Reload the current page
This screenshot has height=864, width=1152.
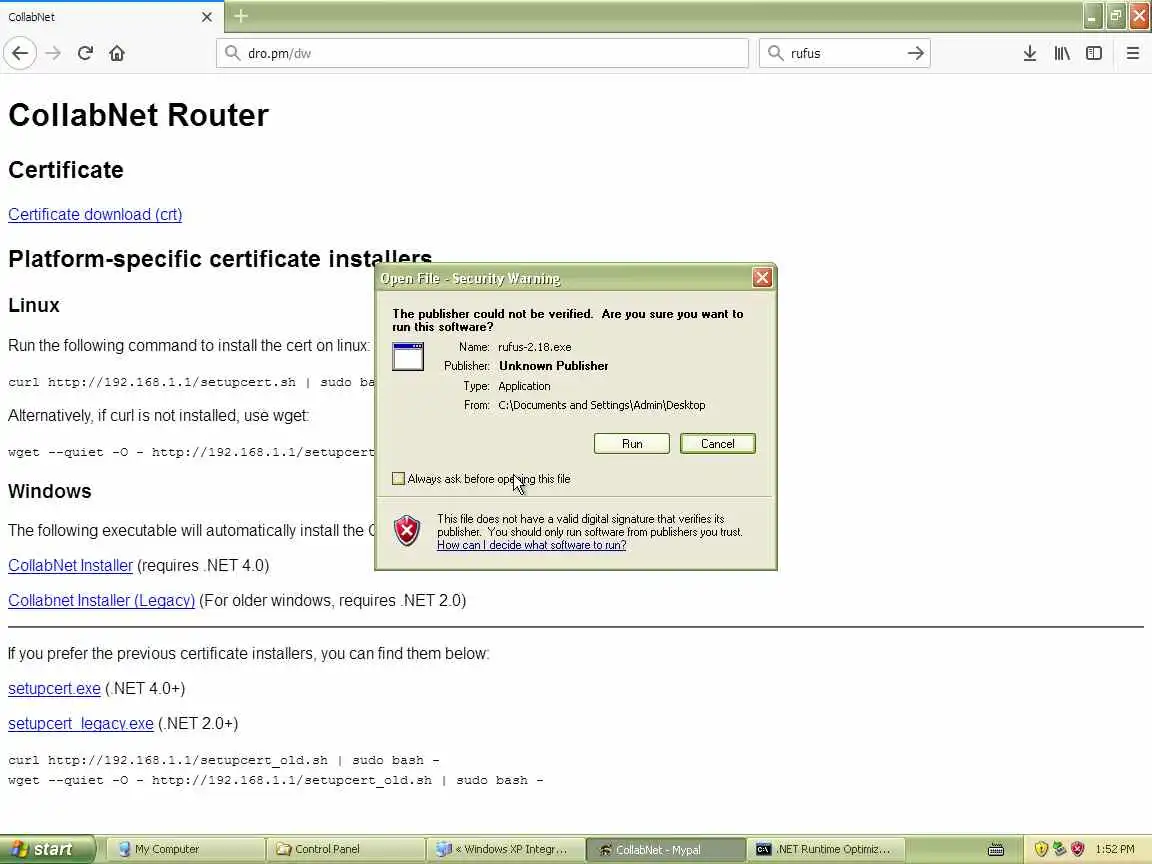tap(85, 53)
